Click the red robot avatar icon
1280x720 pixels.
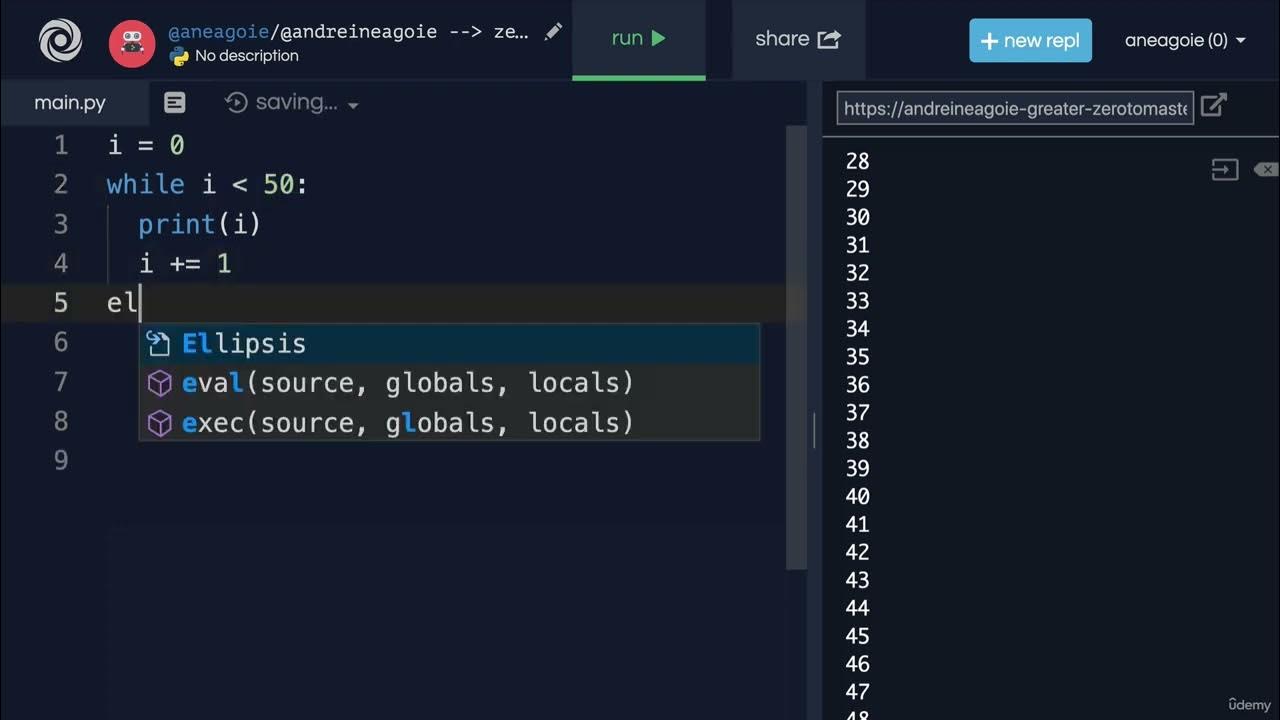[x=132, y=43]
